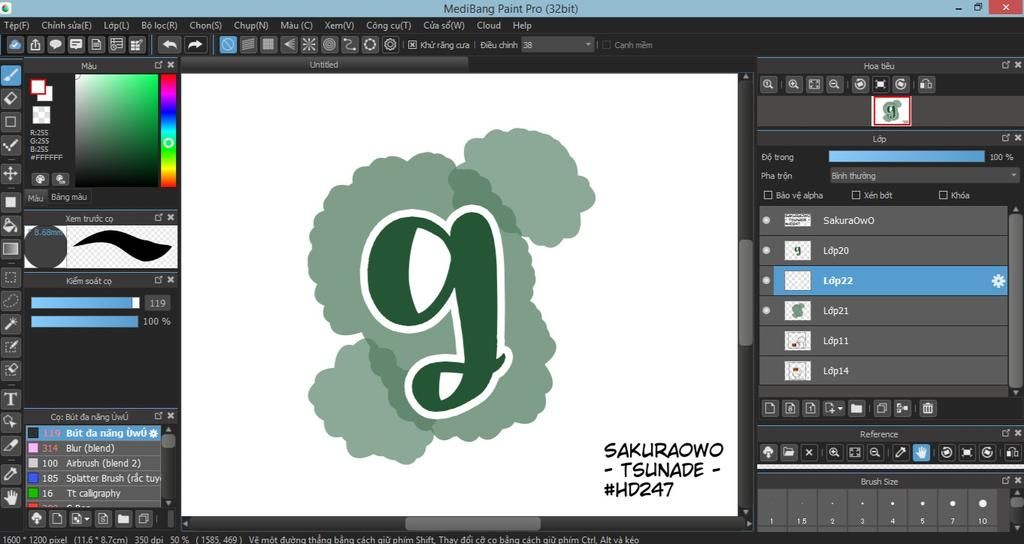Select the Eyedropper tool
The height and width of the screenshot is (544, 1024).
coord(10,474)
